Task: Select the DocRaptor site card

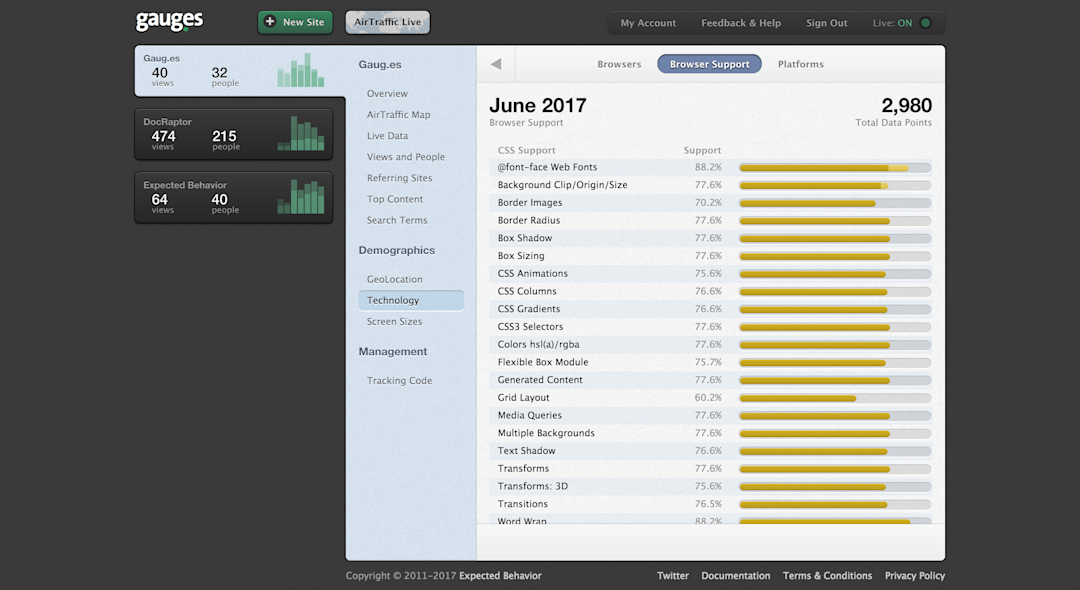Action: click(233, 134)
